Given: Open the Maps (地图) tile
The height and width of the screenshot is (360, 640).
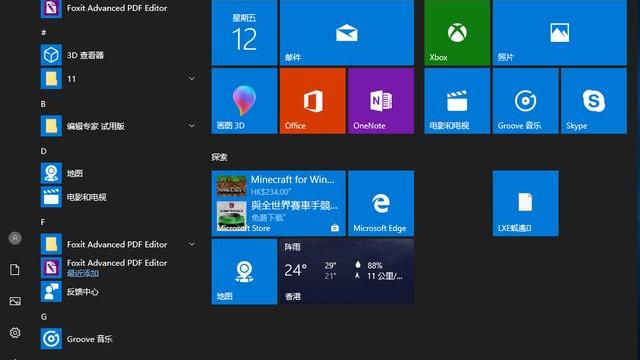Looking at the screenshot, I should [244, 271].
